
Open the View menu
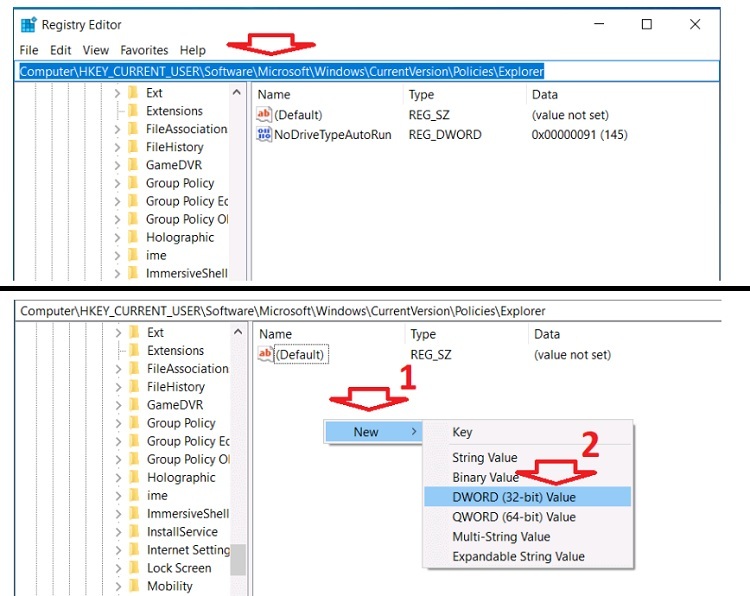coord(96,50)
